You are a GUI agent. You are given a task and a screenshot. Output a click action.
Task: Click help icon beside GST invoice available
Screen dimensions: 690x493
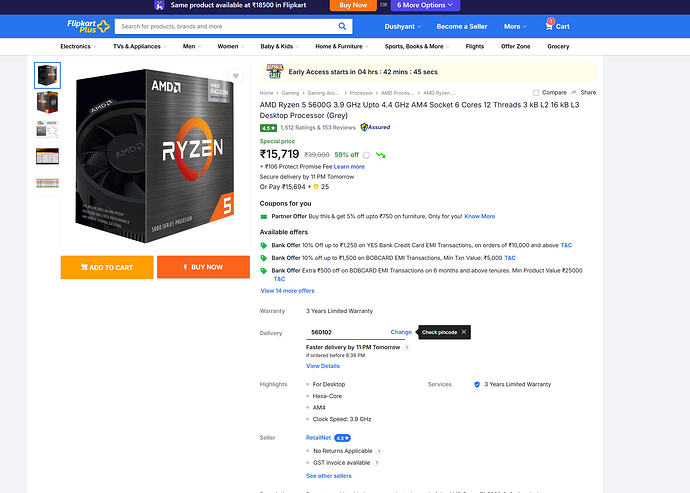(375, 463)
